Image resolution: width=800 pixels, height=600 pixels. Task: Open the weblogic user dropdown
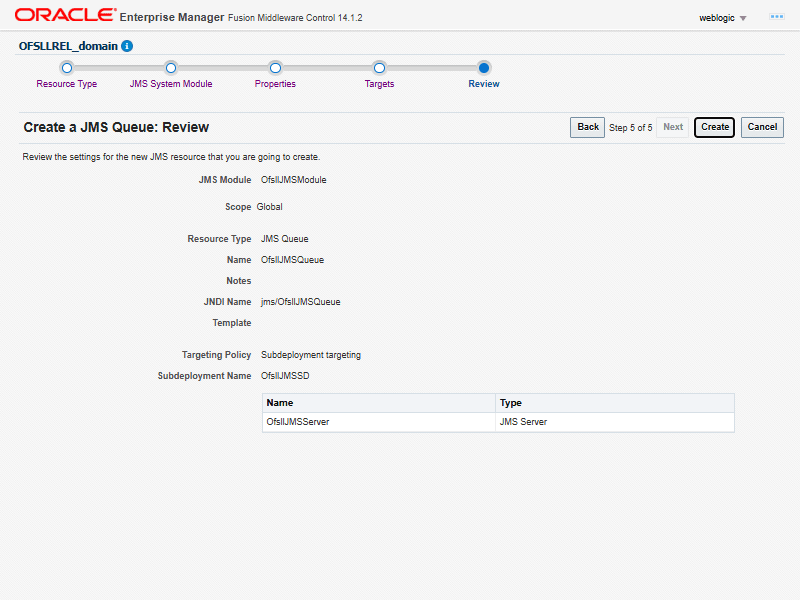(722, 18)
